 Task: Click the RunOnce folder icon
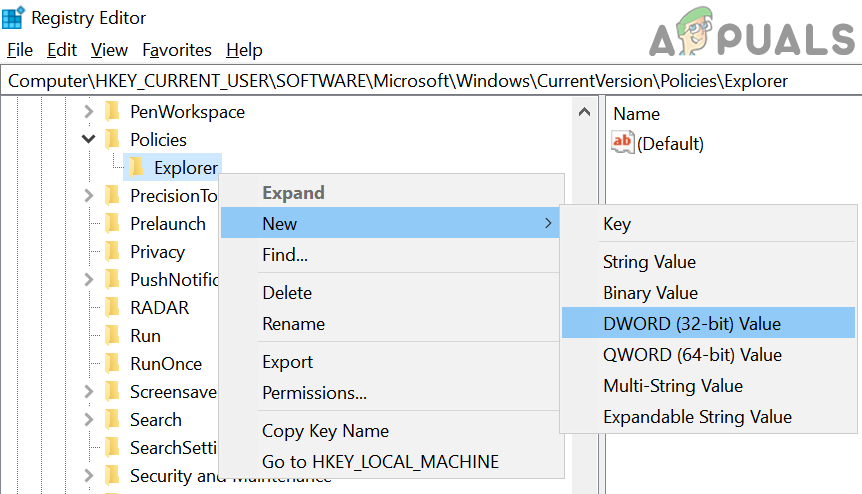tap(112, 364)
